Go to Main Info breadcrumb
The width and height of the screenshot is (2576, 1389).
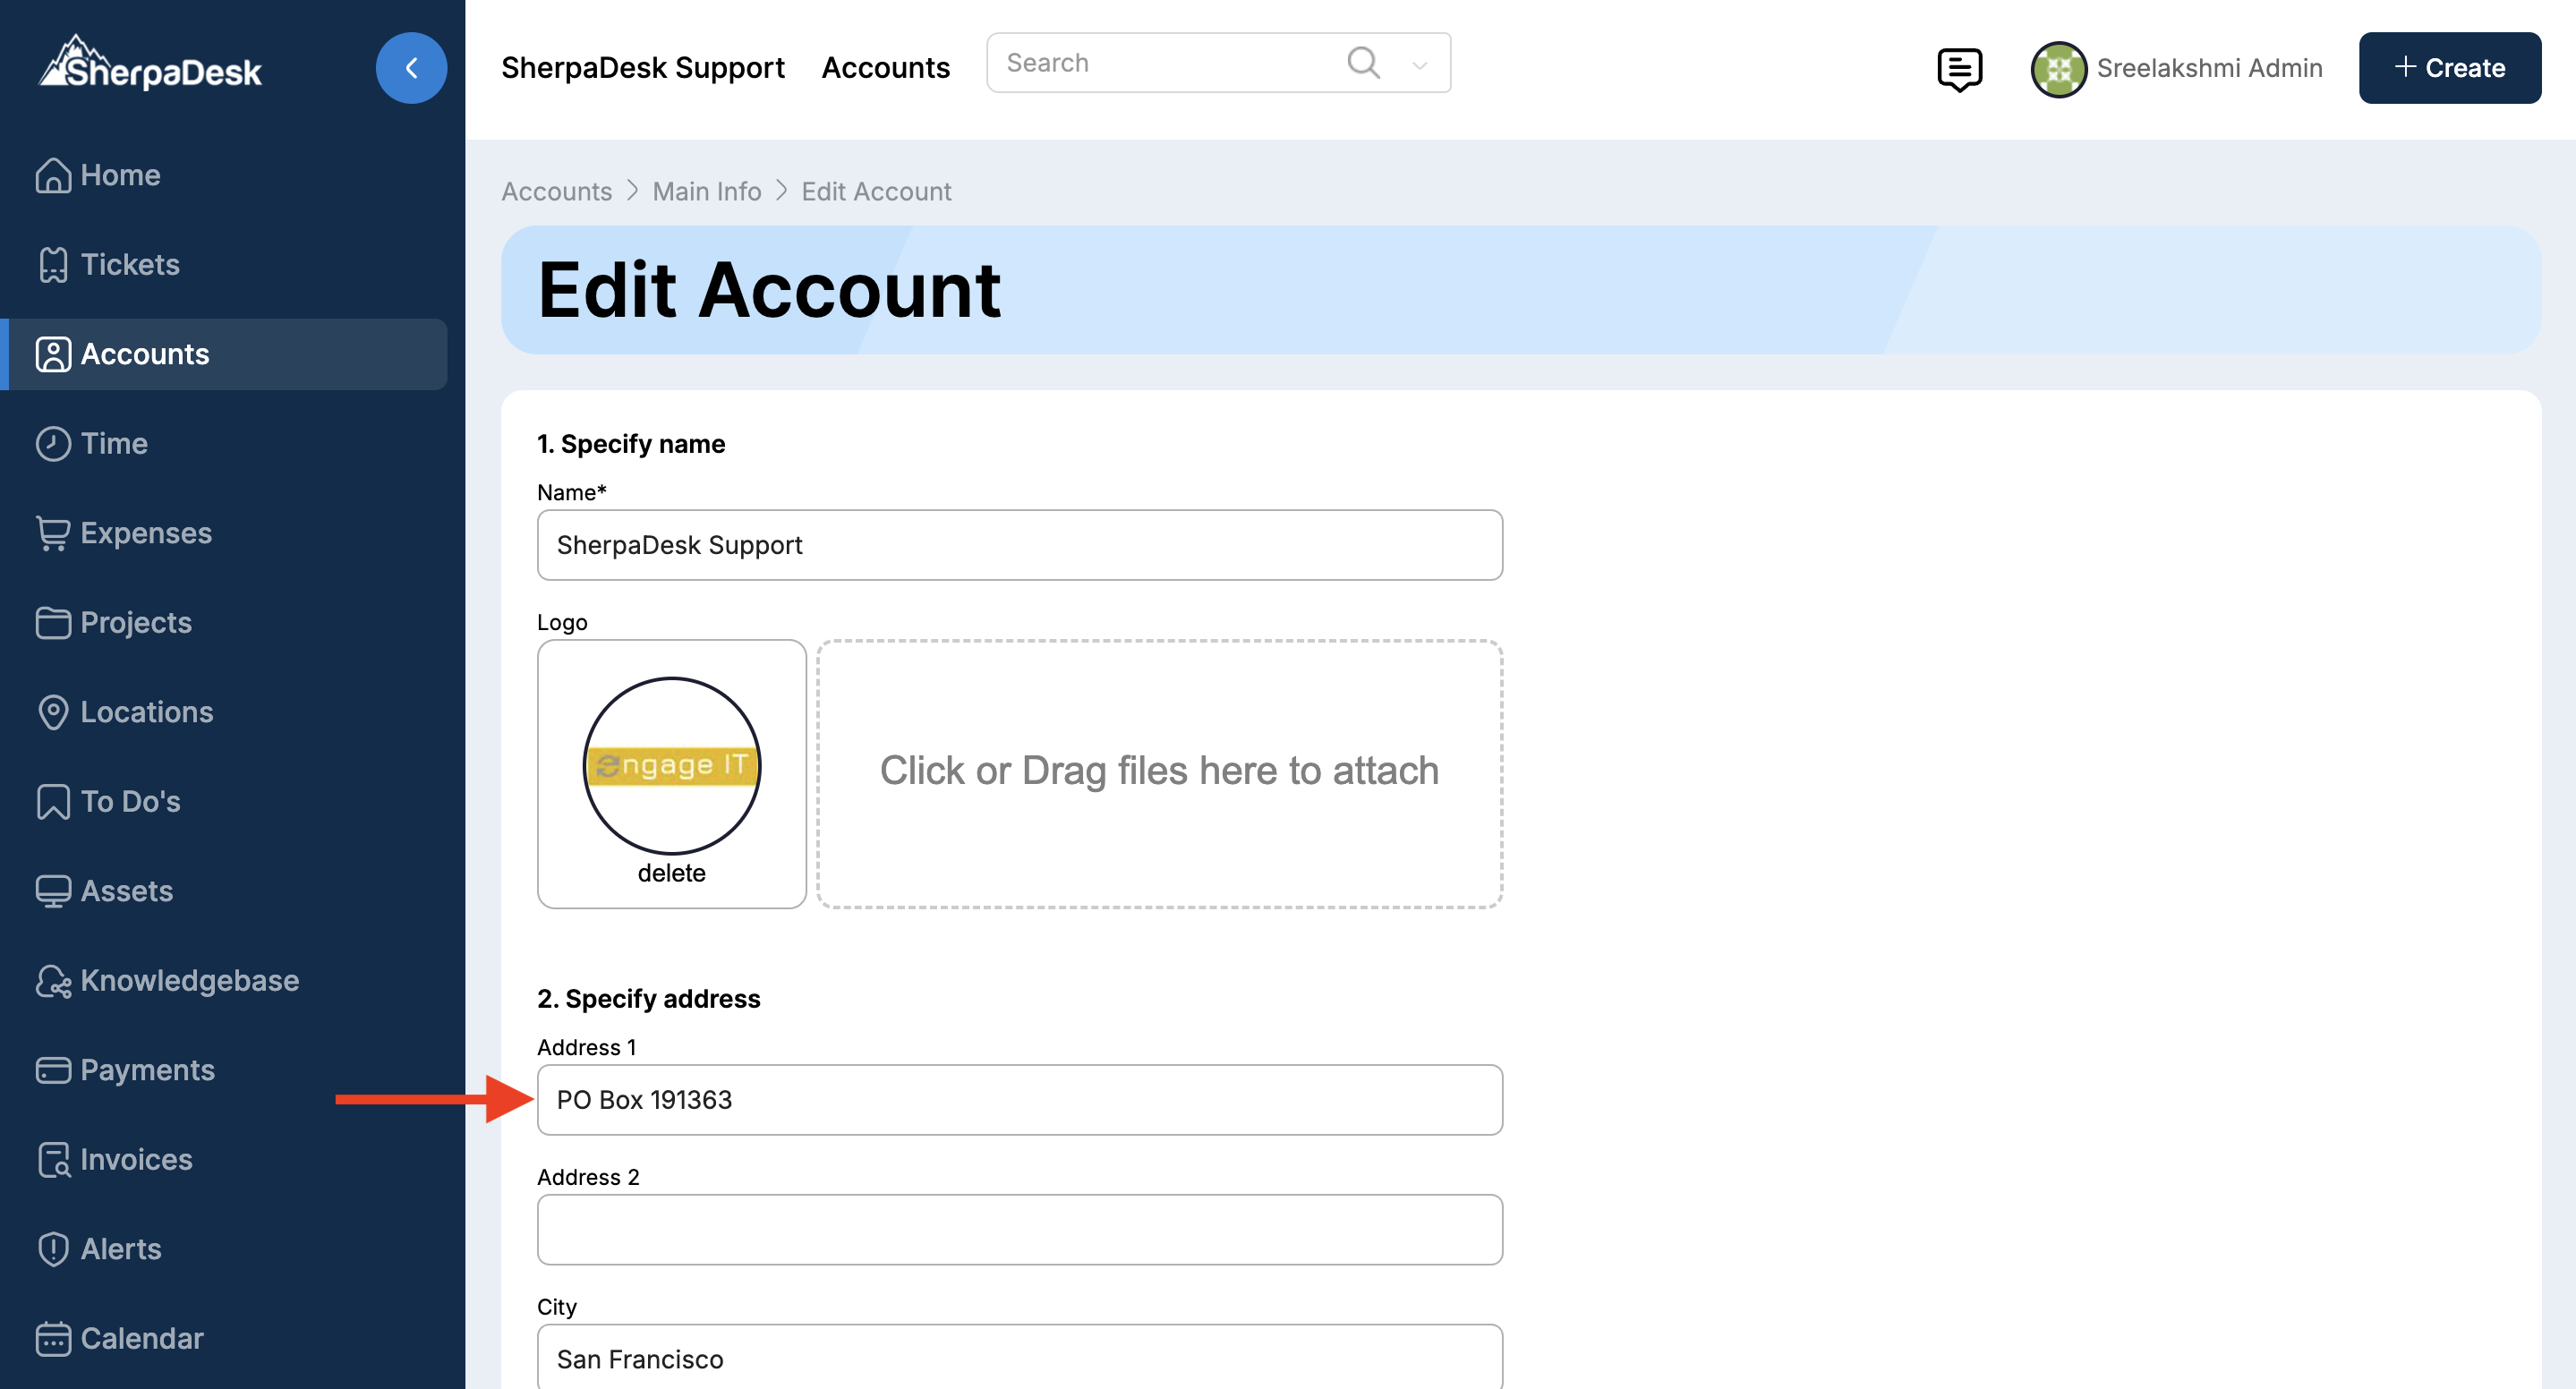pyautogui.click(x=706, y=191)
